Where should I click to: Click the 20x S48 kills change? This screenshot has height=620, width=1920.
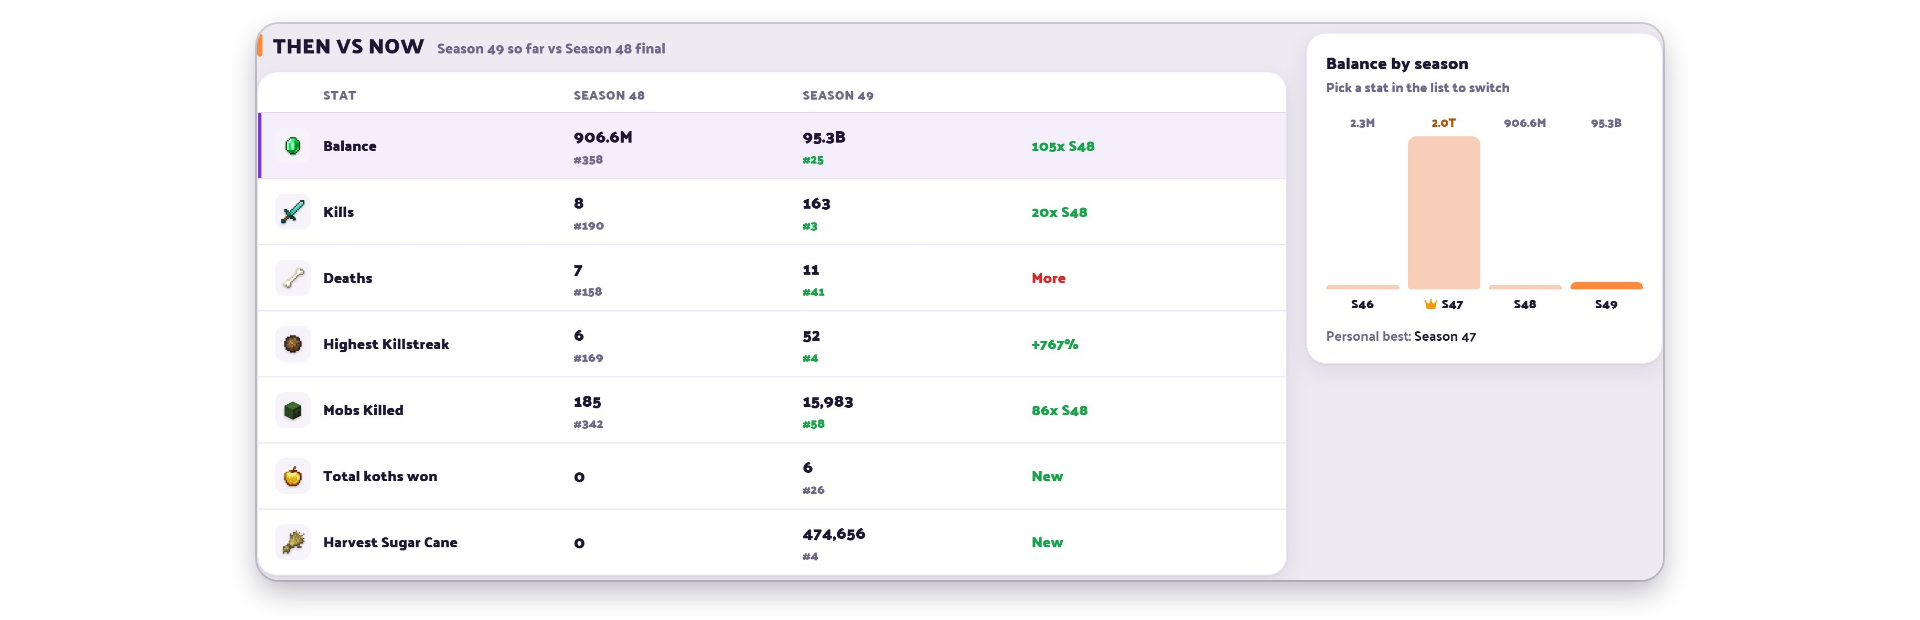coord(1060,212)
